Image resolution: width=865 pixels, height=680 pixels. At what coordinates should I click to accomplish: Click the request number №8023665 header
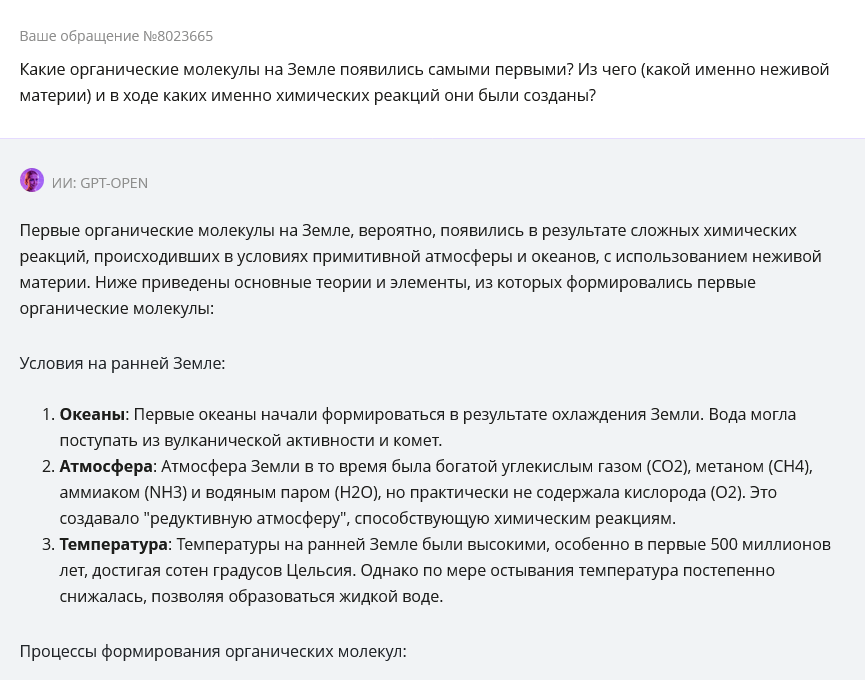point(116,36)
